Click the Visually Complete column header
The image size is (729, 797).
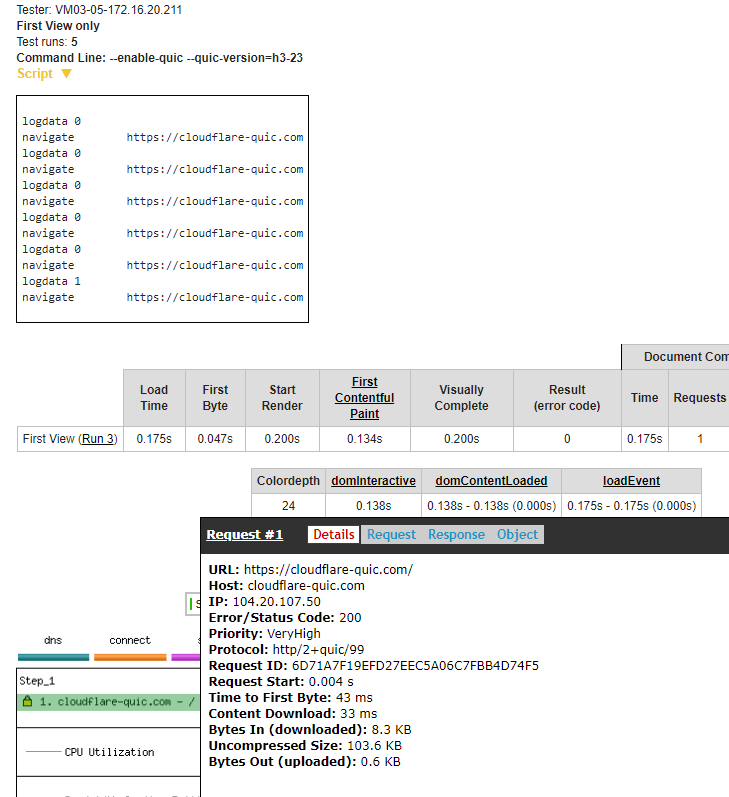tap(462, 397)
